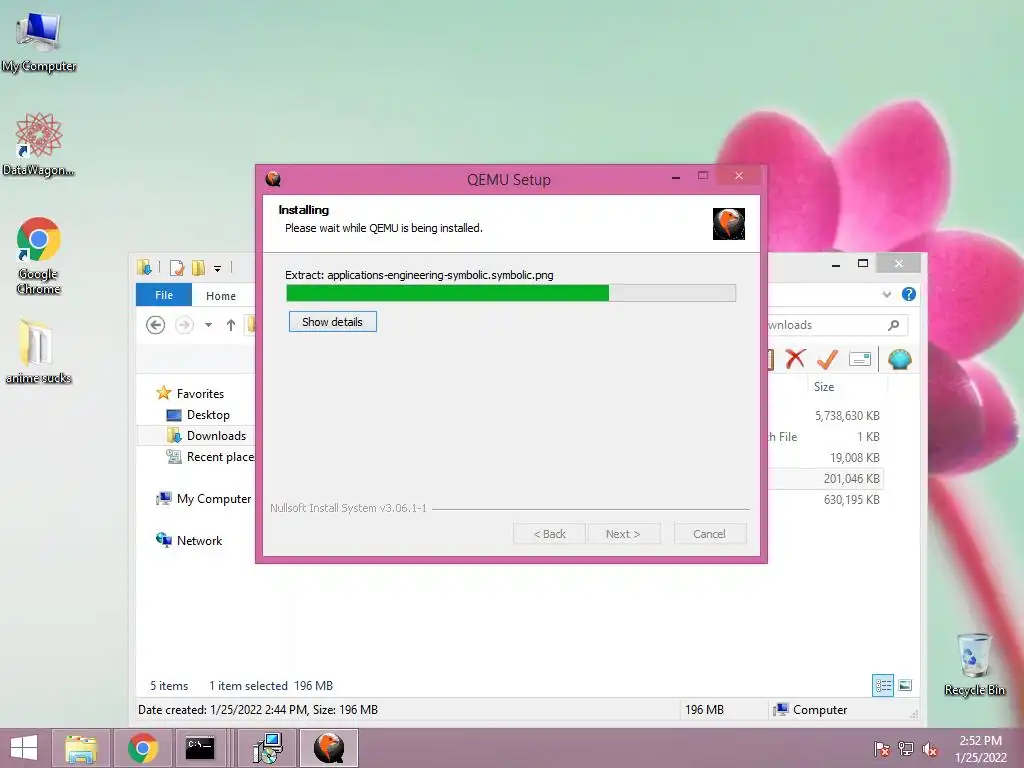
Task: Click Downloads folder icon in Explorer title bar
Action: (x=145, y=267)
